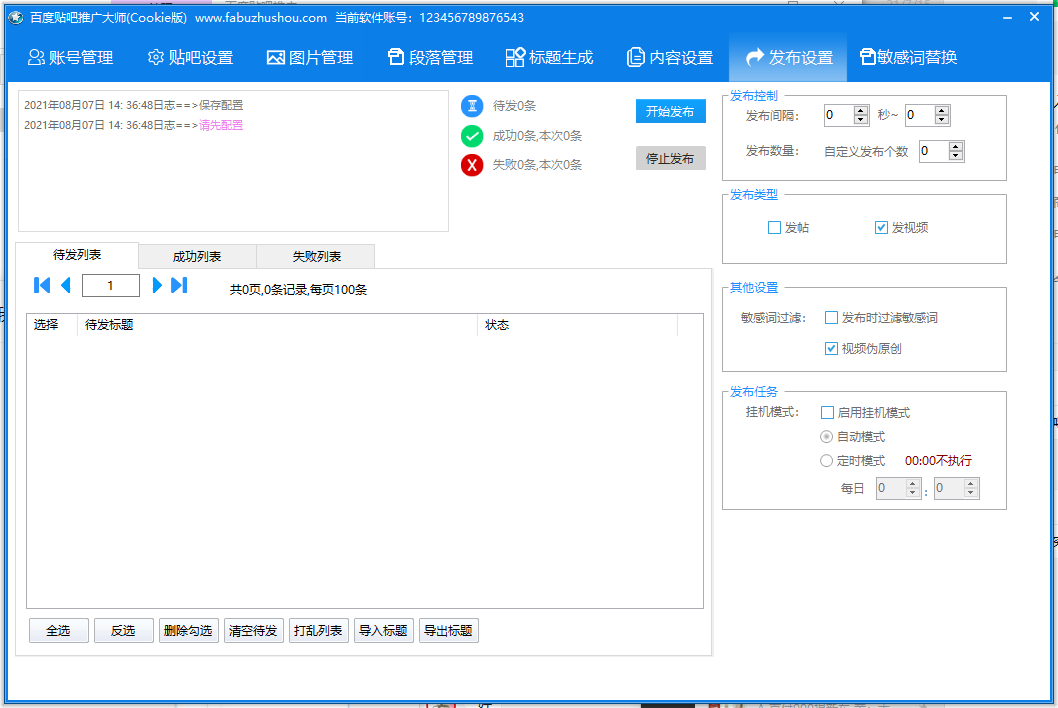Screen dimensions: 1058x708
Task: Click the 反选 invert selection button
Action: (x=123, y=630)
